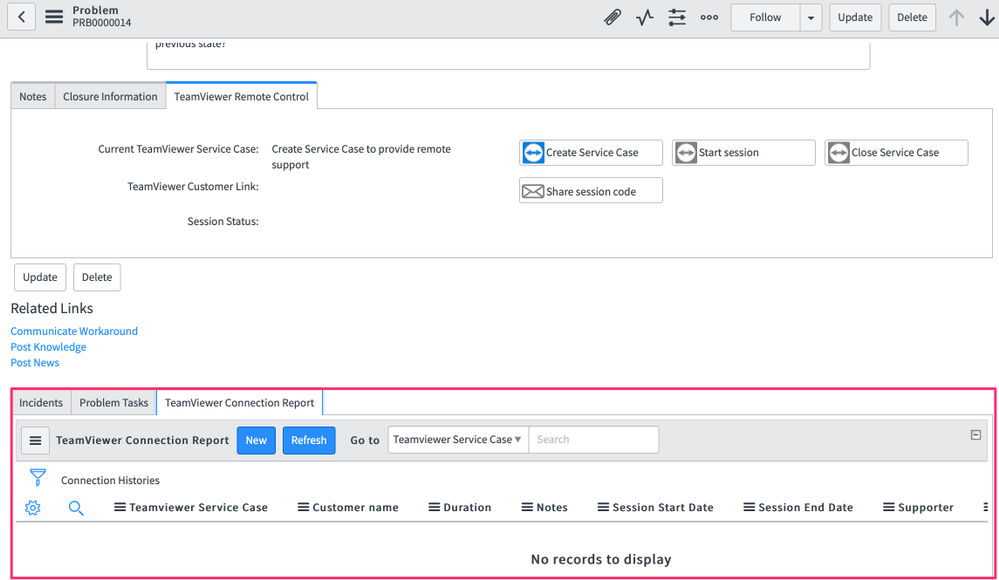Toggle column search magnifier icon
Image resolution: width=999 pixels, height=580 pixels.
click(x=76, y=508)
